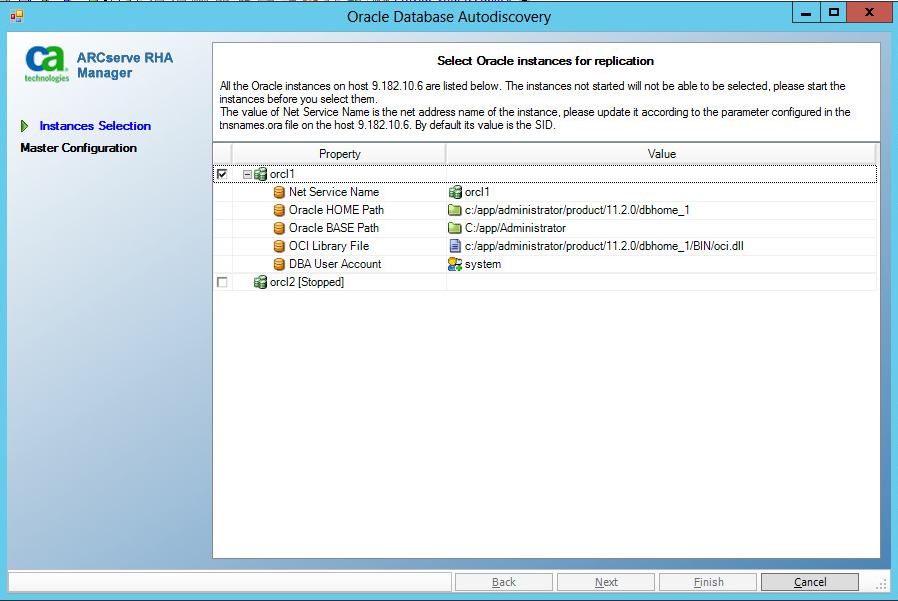Click the ARCserve RHA Manager title text
Image resolution: width=898 pixels, height=601 pixels.
click(125, 65)
